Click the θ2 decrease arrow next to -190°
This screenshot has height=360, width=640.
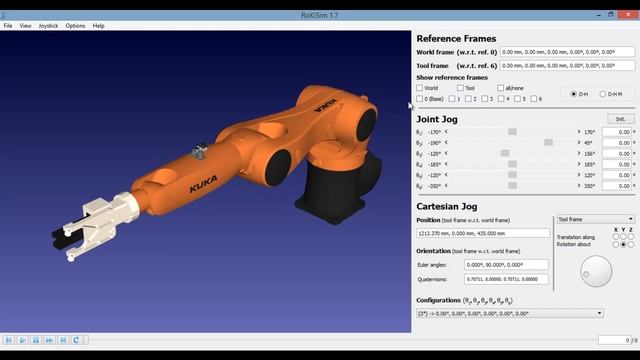tap(446, 142)
